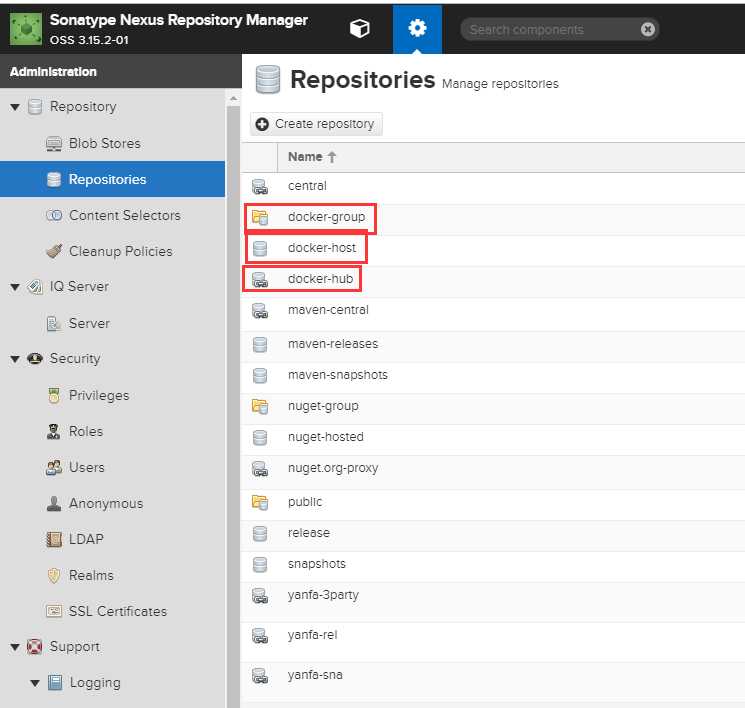Click the Realms shield icon

(54, 575)
